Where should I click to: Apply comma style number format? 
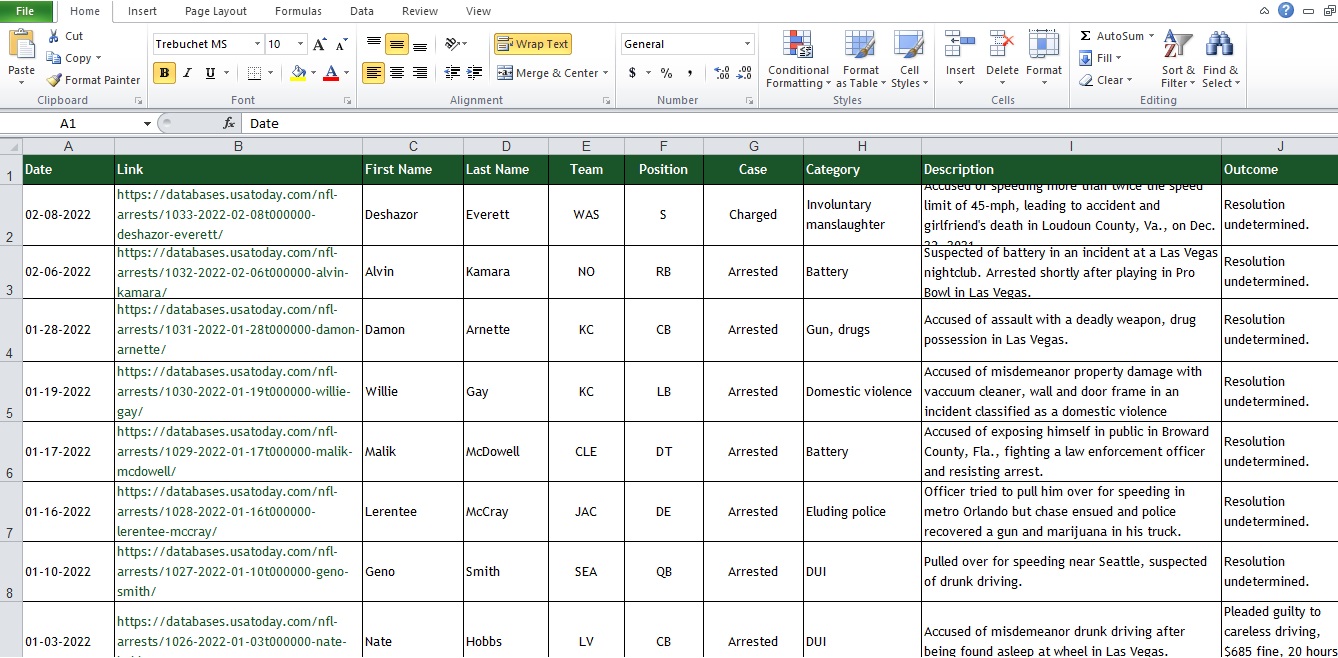(691, 73)
